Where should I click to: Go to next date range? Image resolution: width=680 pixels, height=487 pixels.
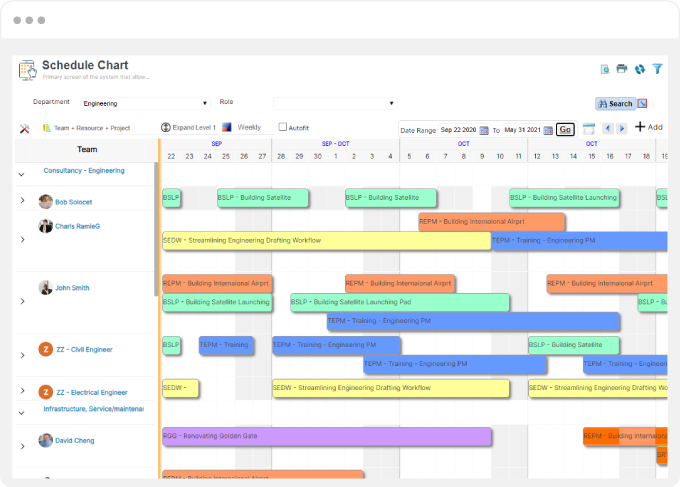pyautogui.click(x=622, y=128)
